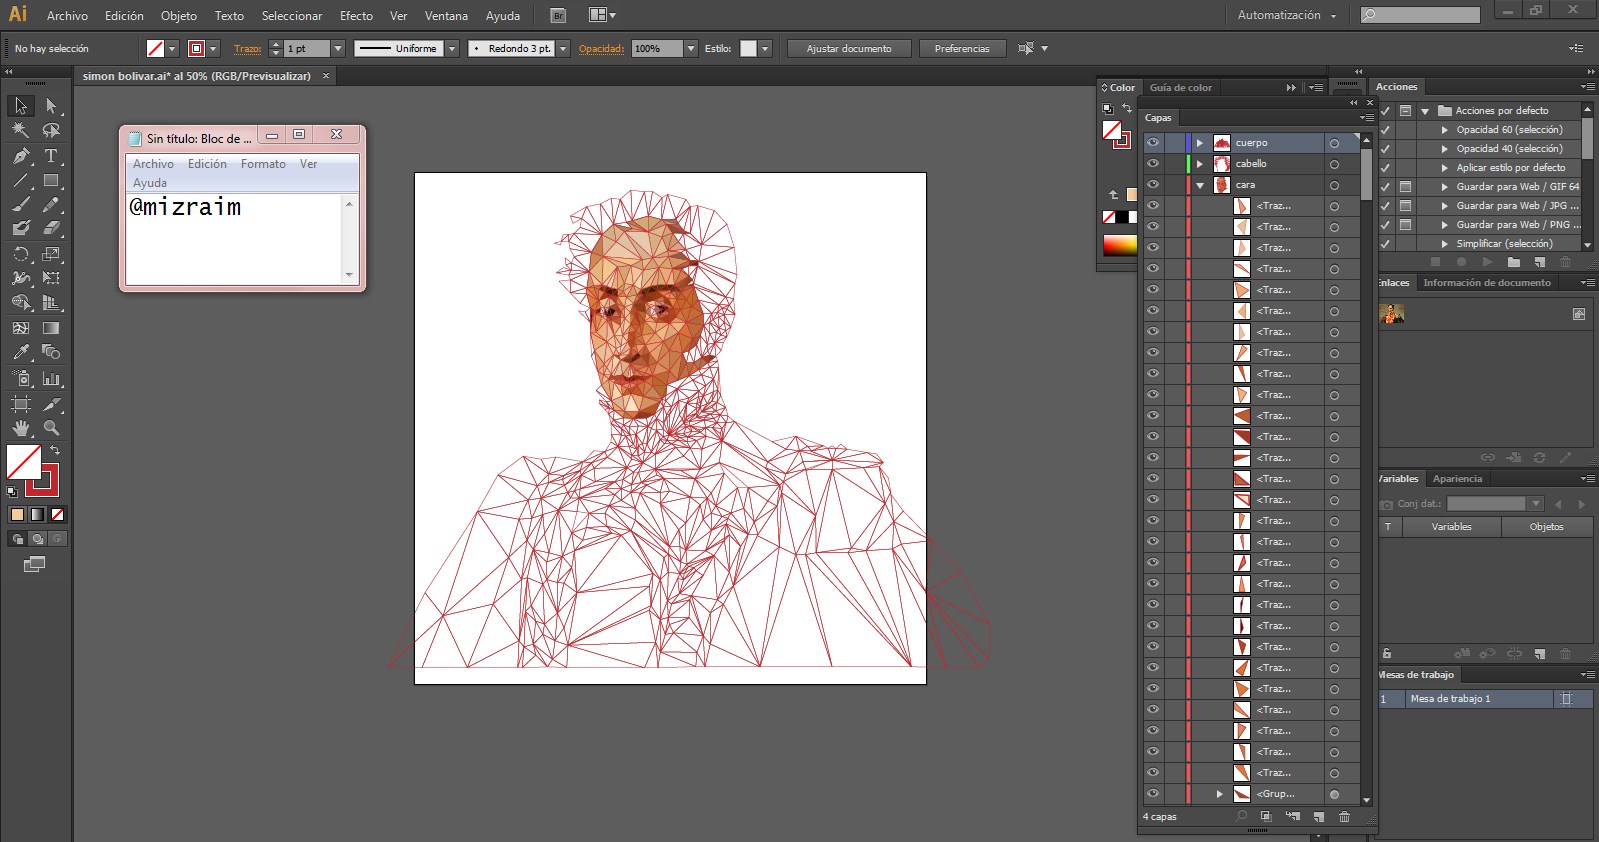The height and width of the screenshot is (842, 1599).
Task: Collapse the cara layer
Action: [1200, 185]
